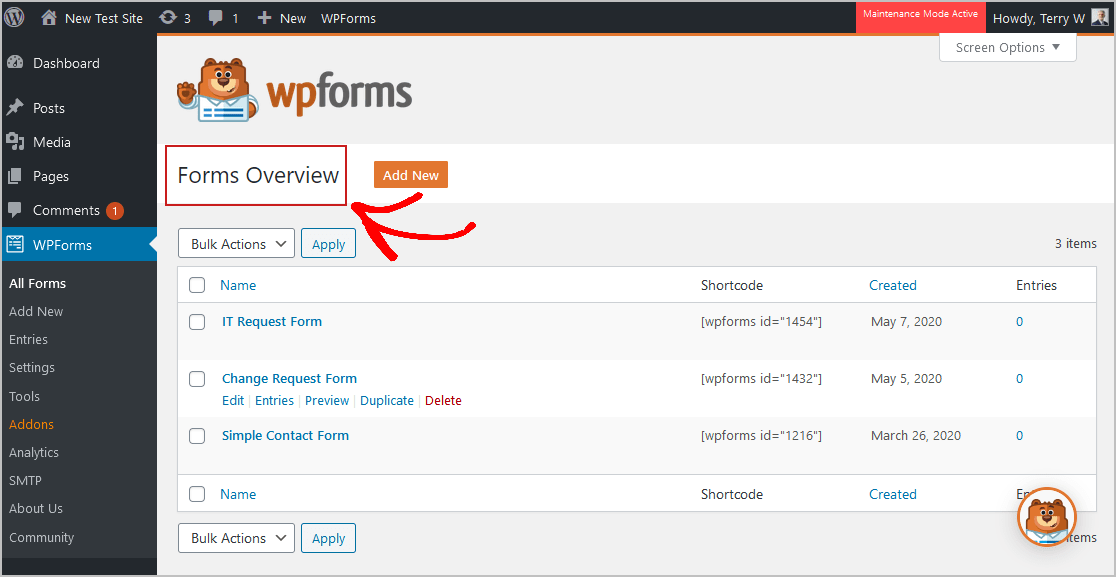
Task: Open Addons in WPForms submenu
Action: [x=31, y=424]
